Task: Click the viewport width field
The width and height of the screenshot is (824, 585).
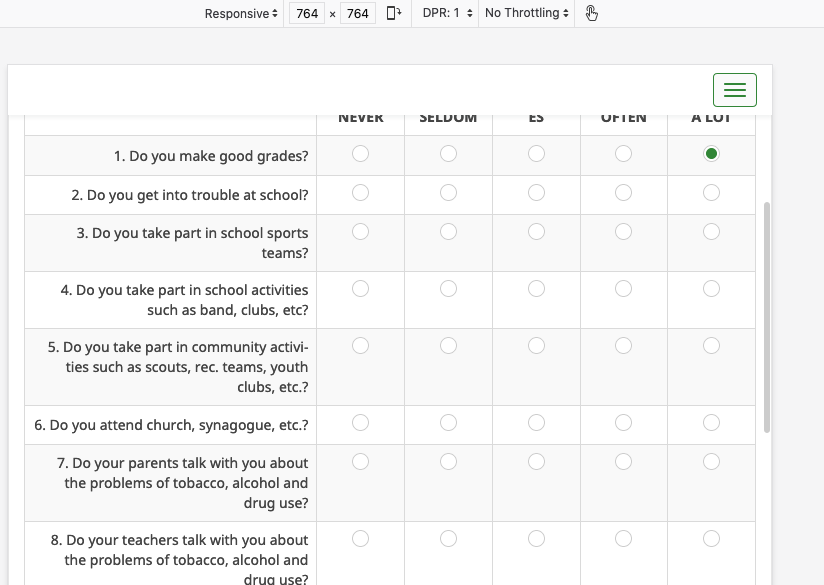Action: pyautogui.click(x=307, y=13)
